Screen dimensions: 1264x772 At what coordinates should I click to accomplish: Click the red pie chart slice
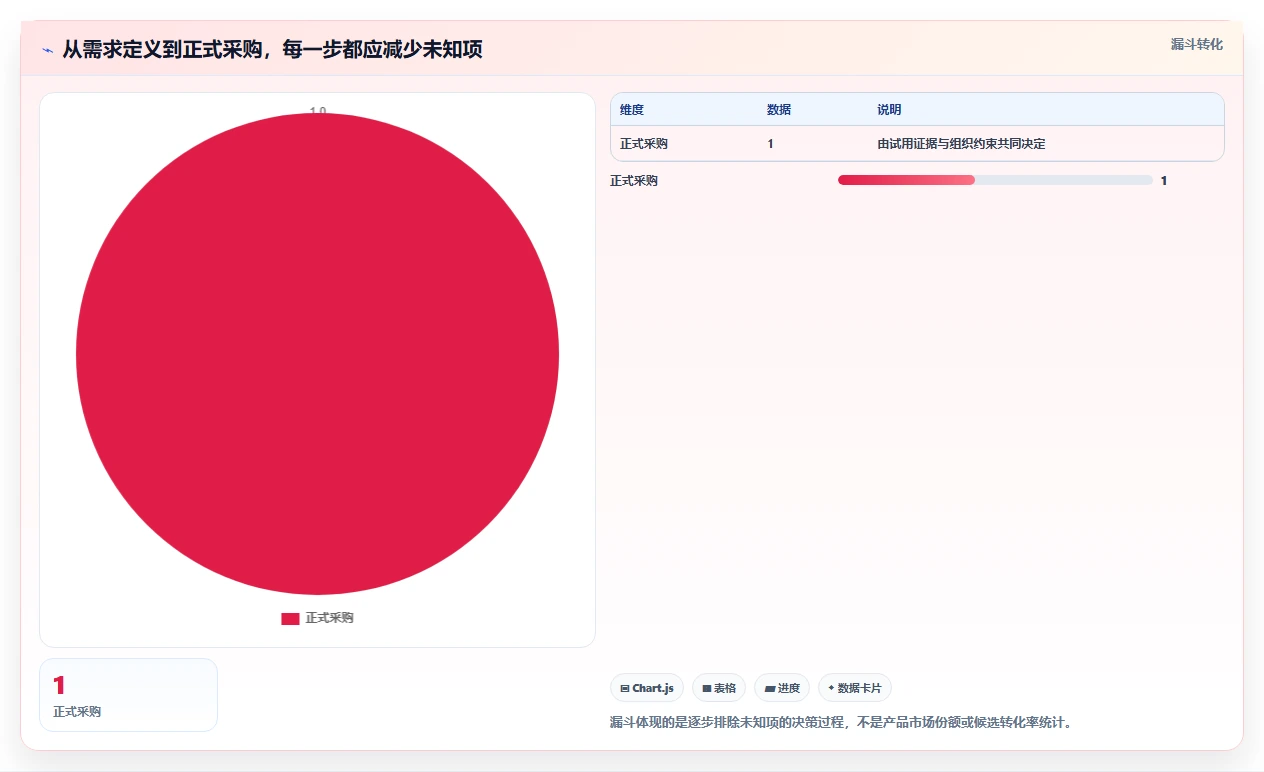pyautogui.click(x=317, y=354)
